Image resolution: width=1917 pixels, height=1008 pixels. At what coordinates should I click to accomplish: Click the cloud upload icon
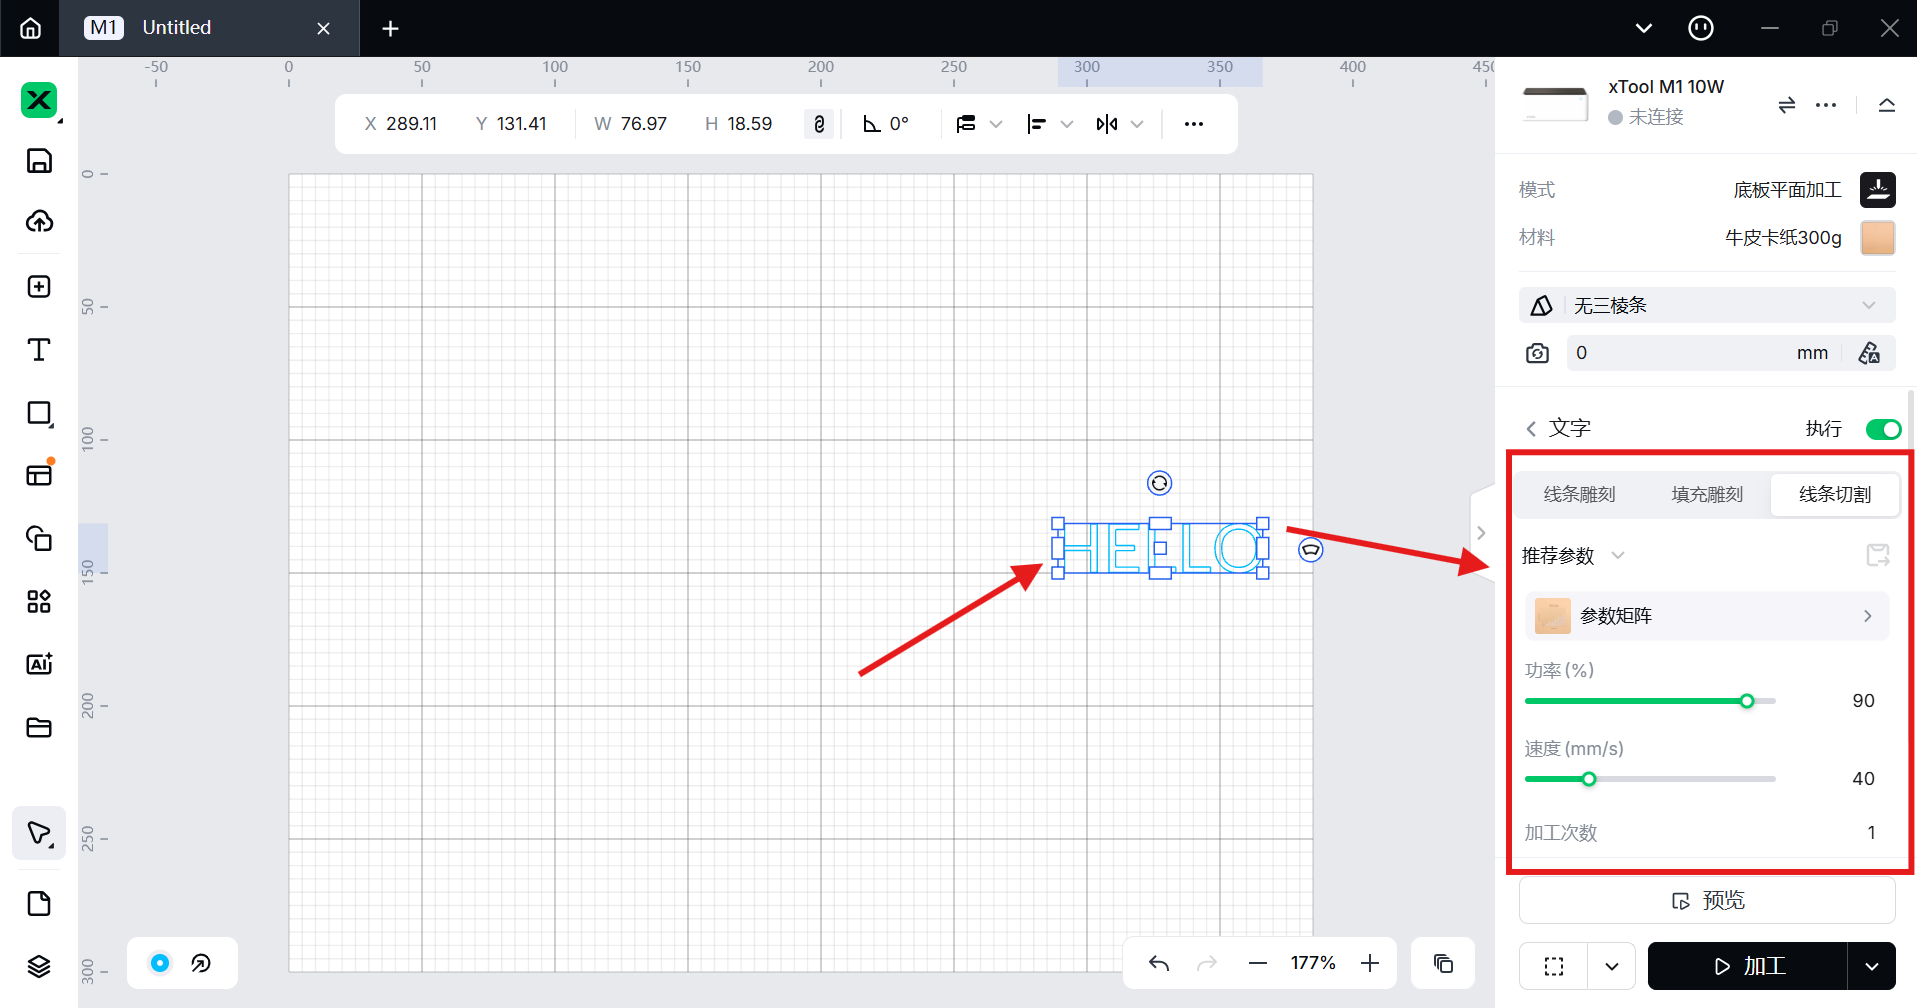tap(39, 222)
